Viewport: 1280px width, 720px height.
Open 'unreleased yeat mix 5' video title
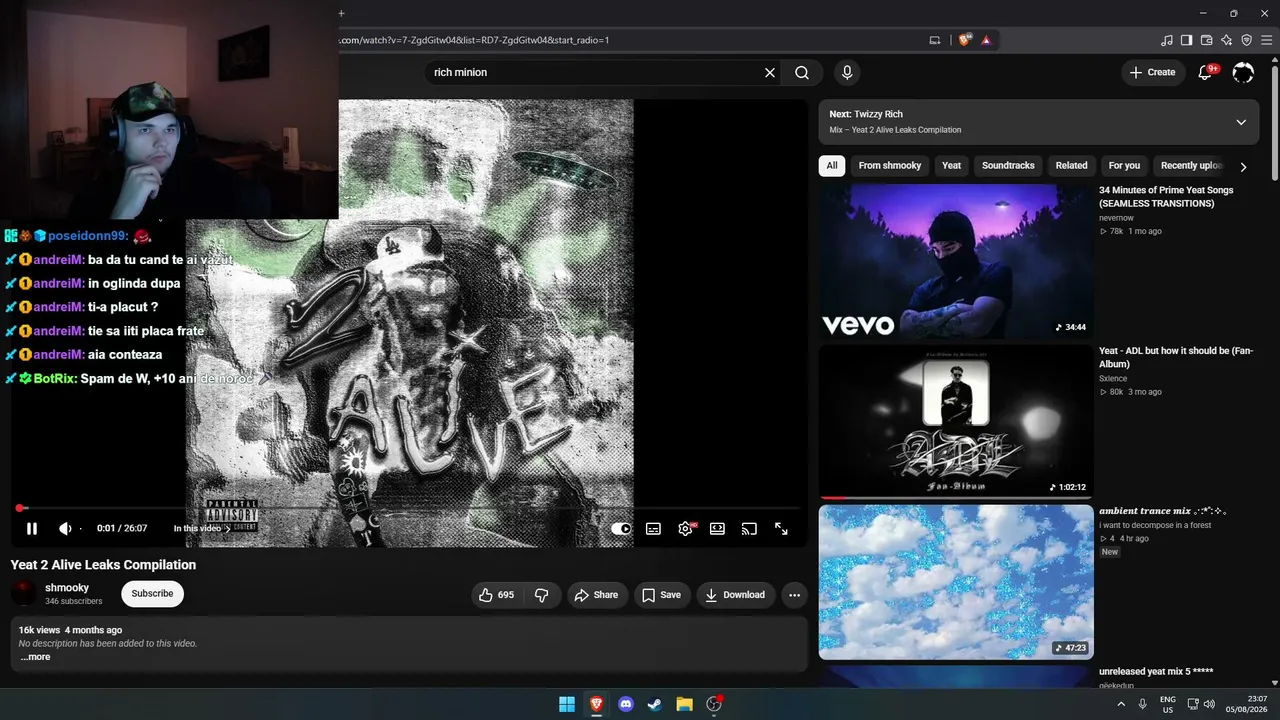(1156, 672)
